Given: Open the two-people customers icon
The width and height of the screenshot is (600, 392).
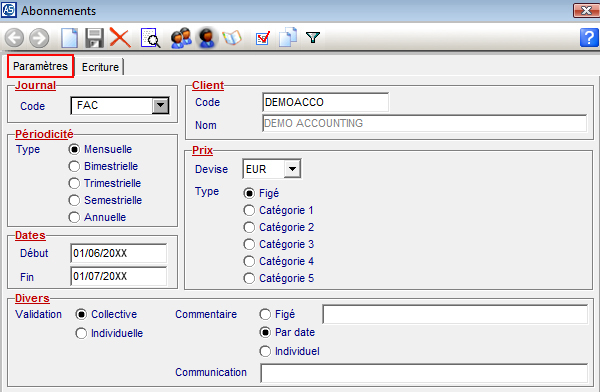Looking at the screenshot, I should point(181,38).
